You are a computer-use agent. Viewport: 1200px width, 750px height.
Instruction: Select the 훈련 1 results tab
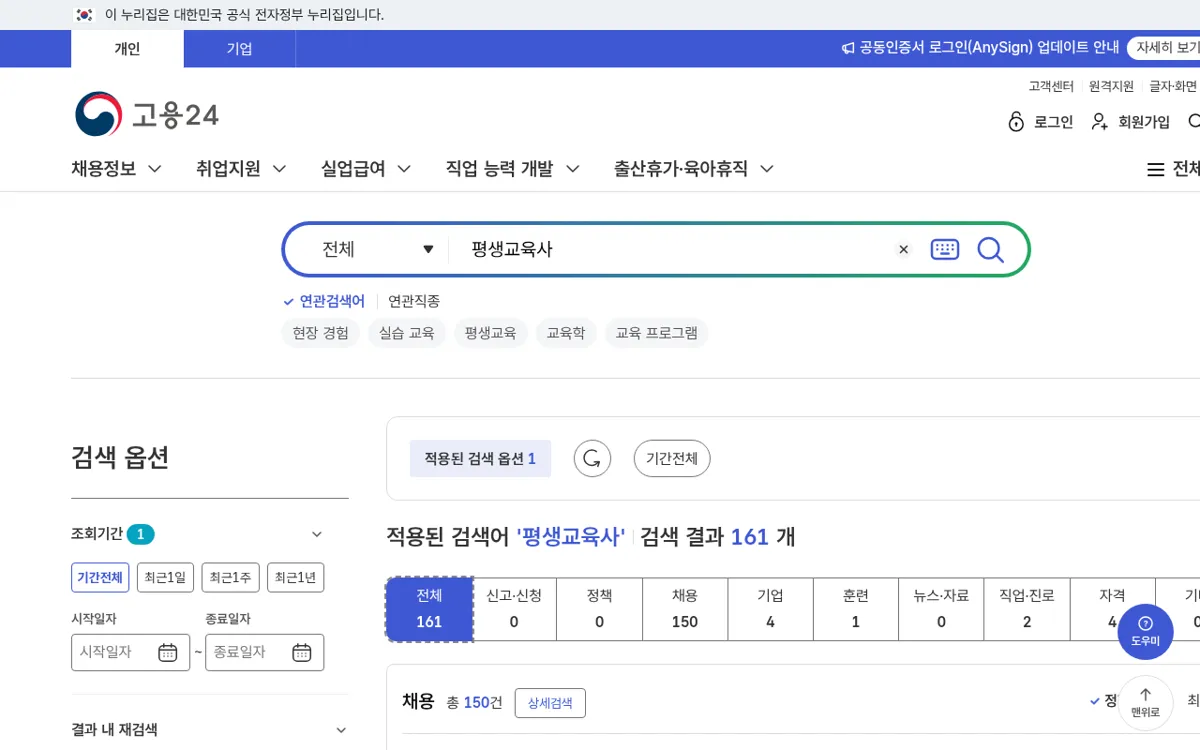pos(856,609)
